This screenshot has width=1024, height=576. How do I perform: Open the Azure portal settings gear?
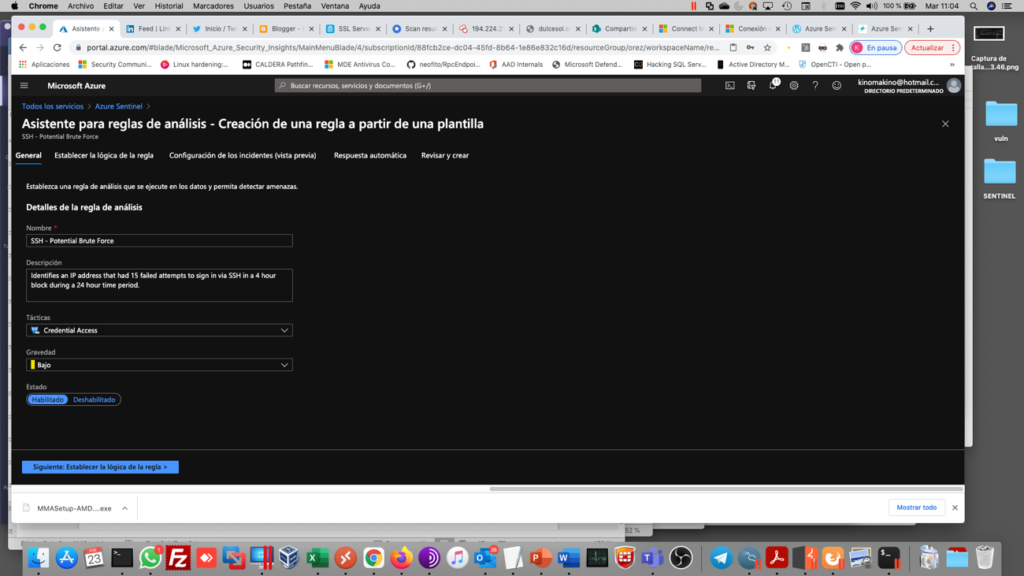(x=794, y=86)
